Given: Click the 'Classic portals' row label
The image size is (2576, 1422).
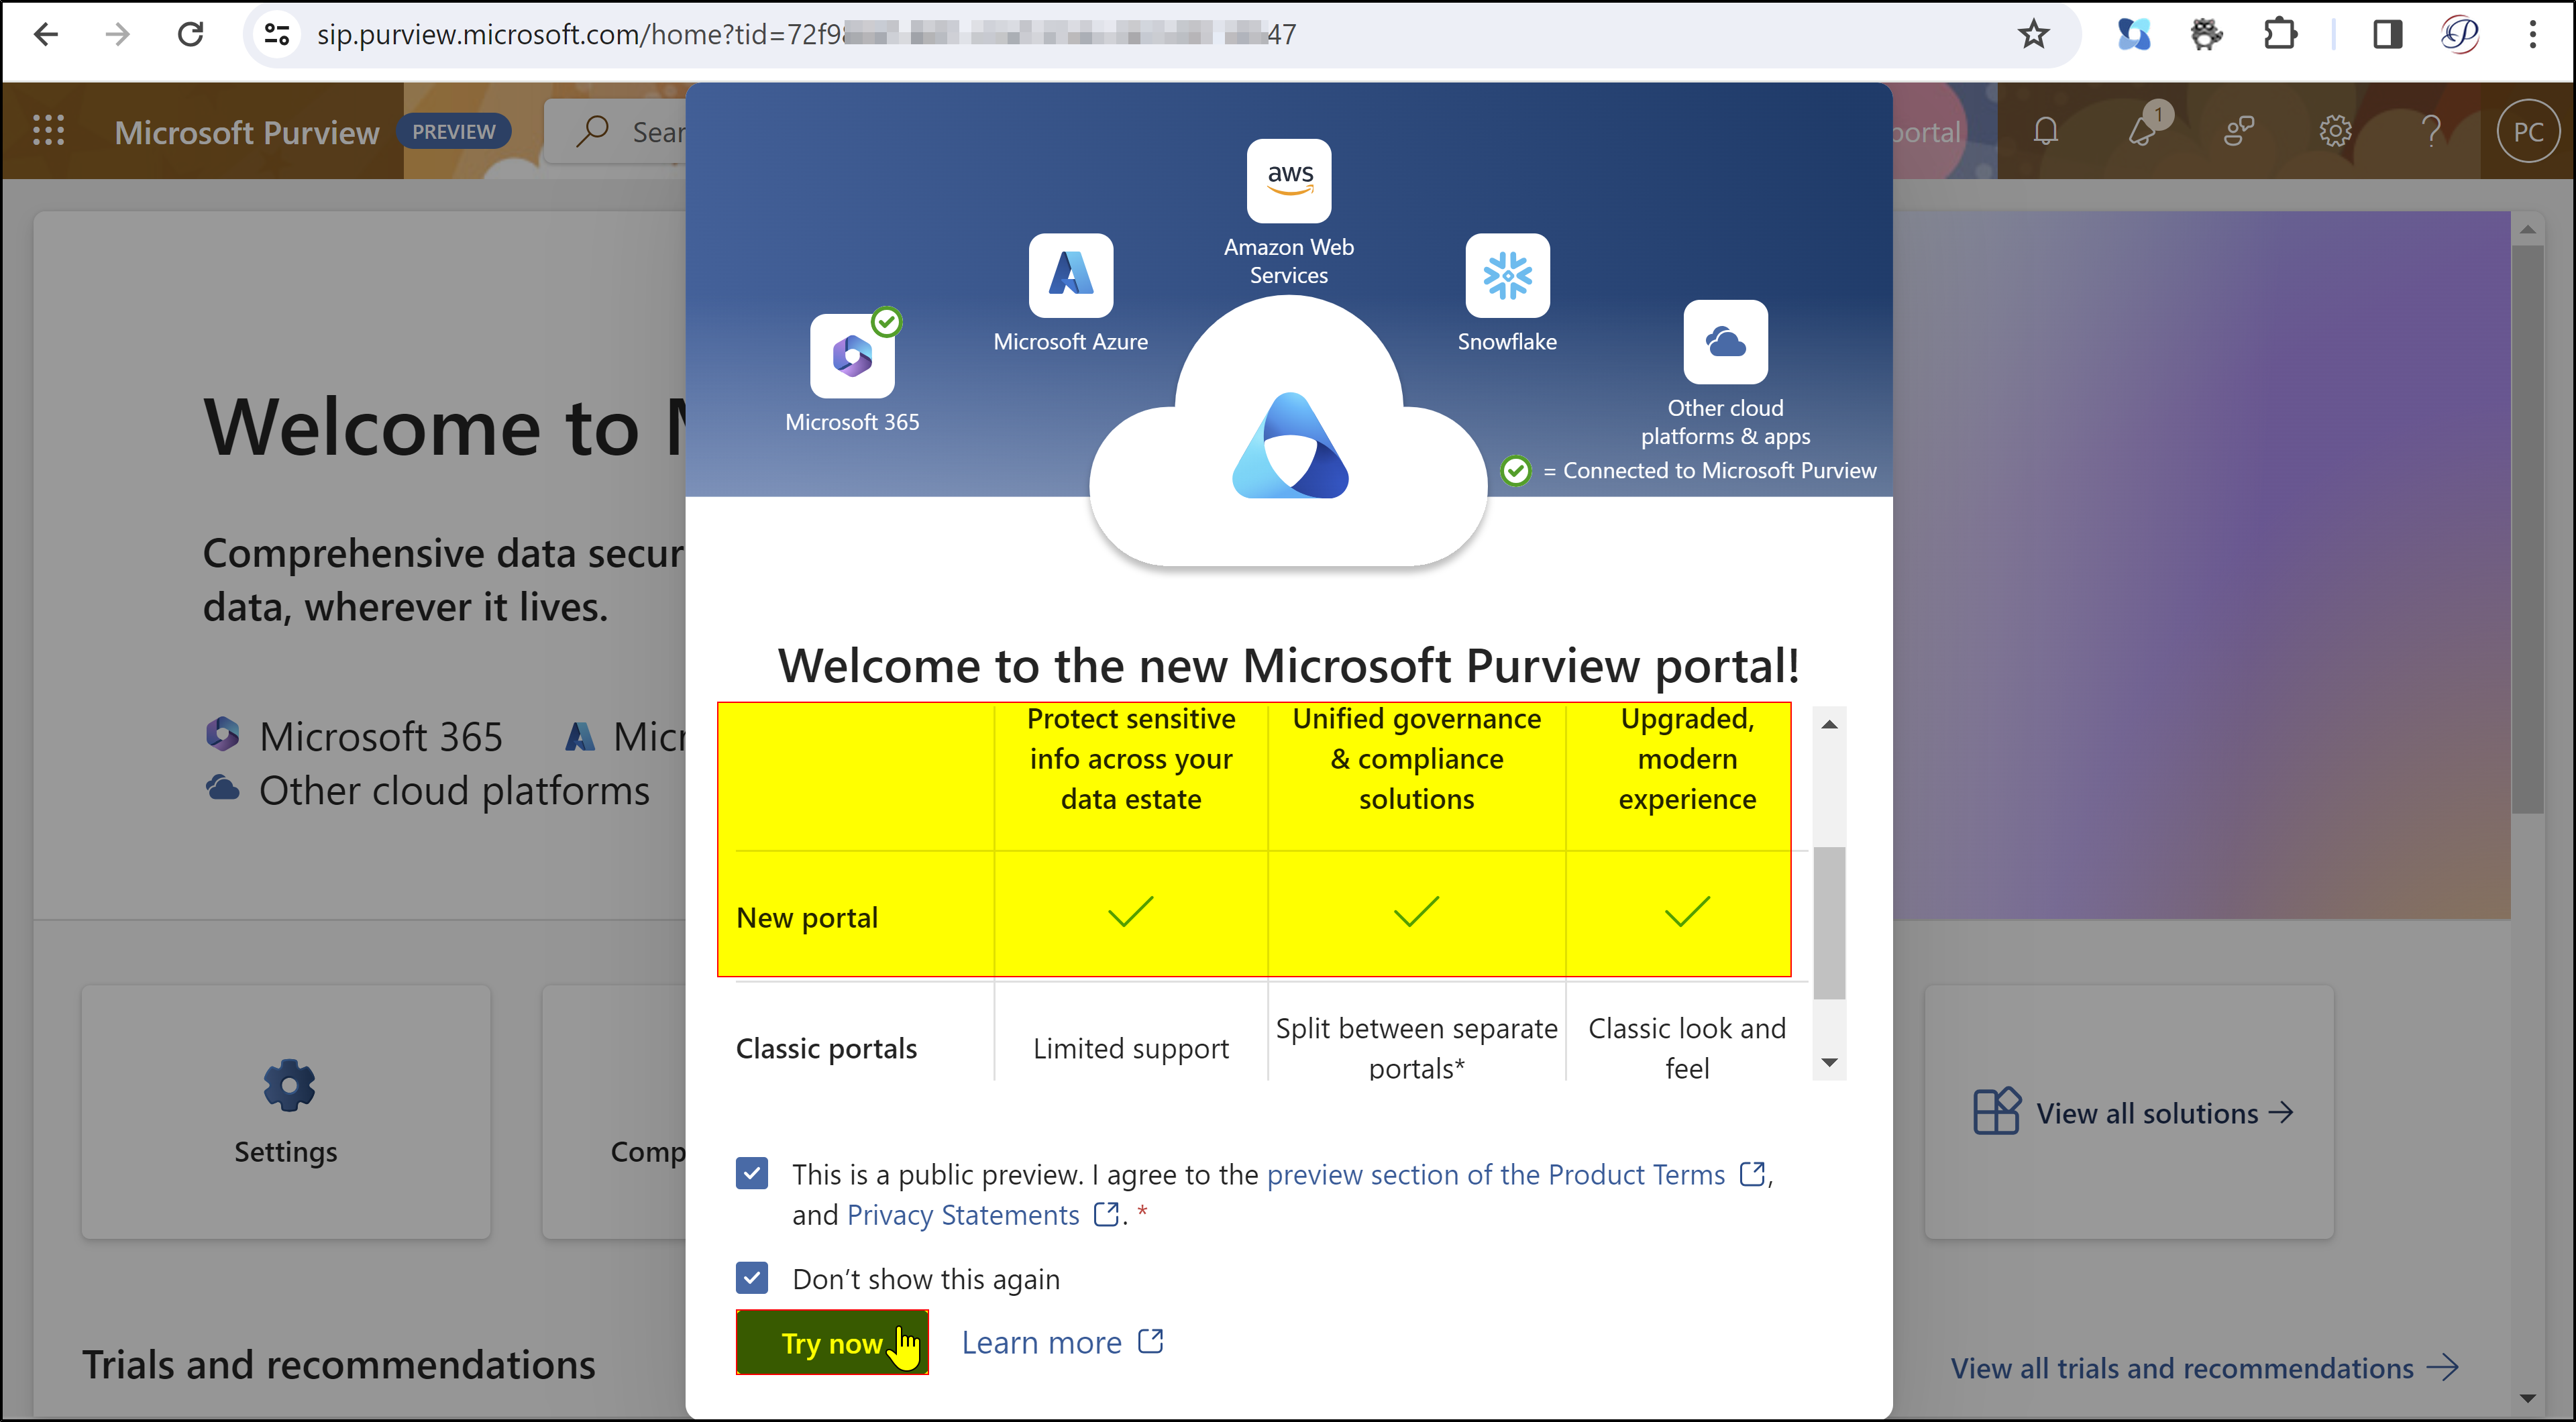Looking at the screenshot, I should tap(826, 1048).
